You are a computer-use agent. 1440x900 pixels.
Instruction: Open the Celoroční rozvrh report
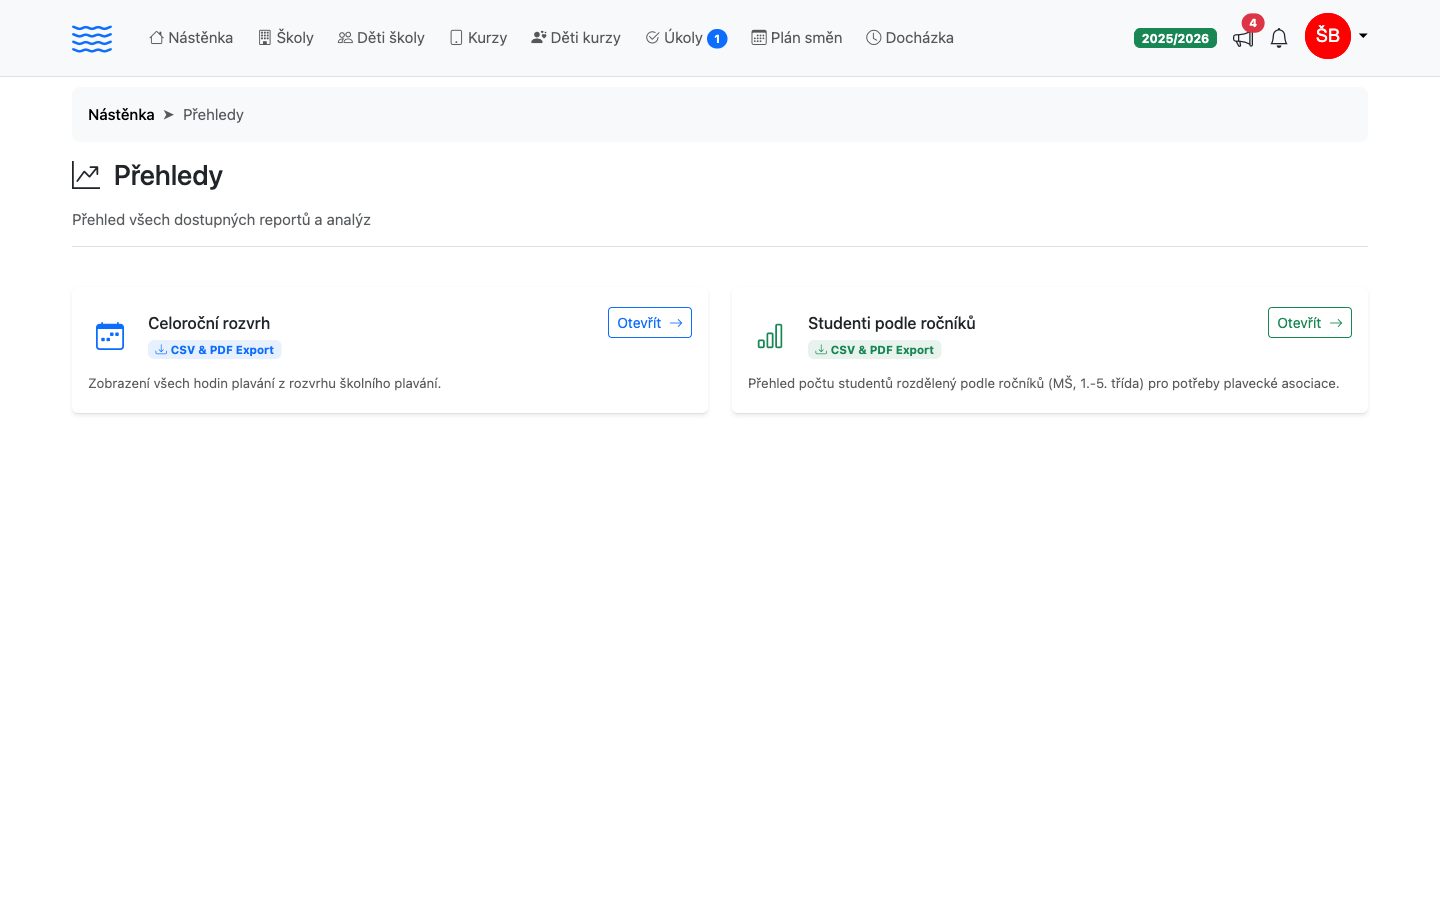650,322
